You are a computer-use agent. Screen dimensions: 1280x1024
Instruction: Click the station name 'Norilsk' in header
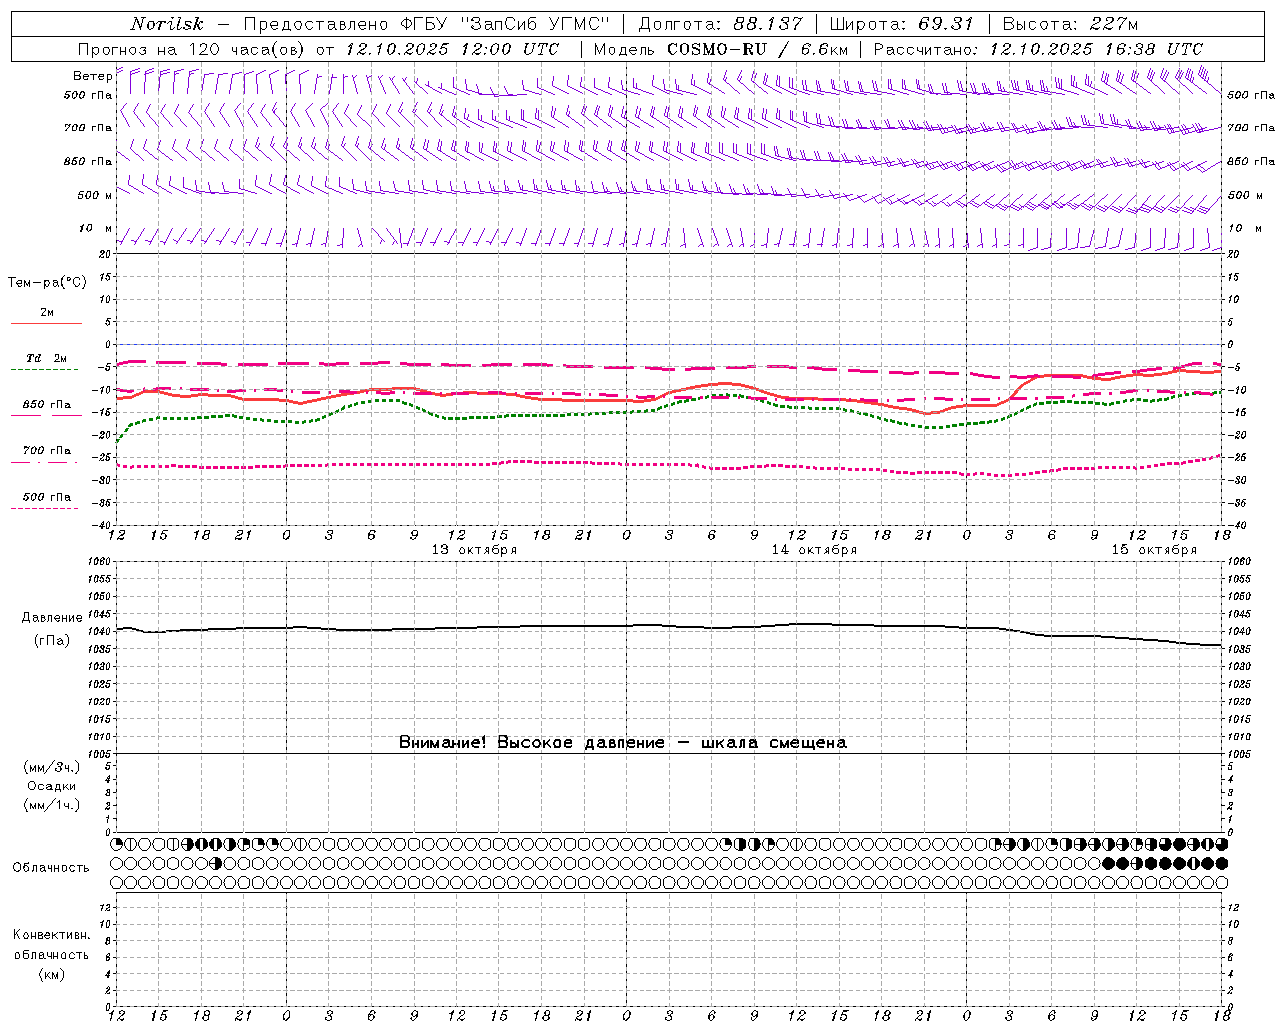[166, 24]
